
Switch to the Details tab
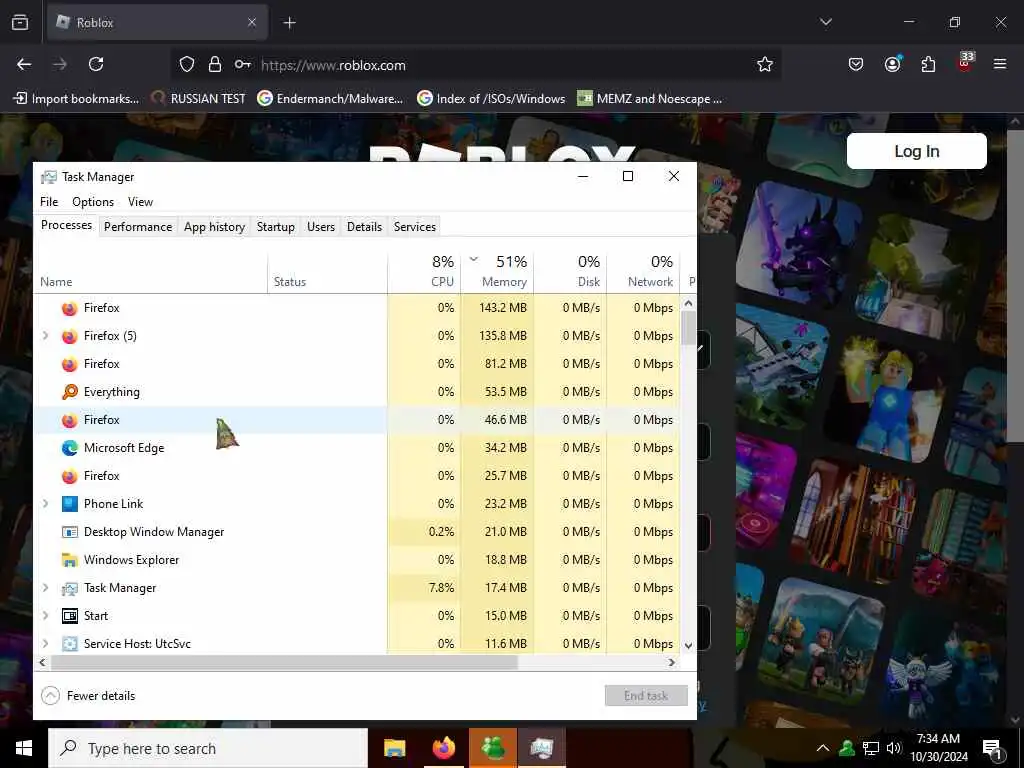(x=364, y=227)
